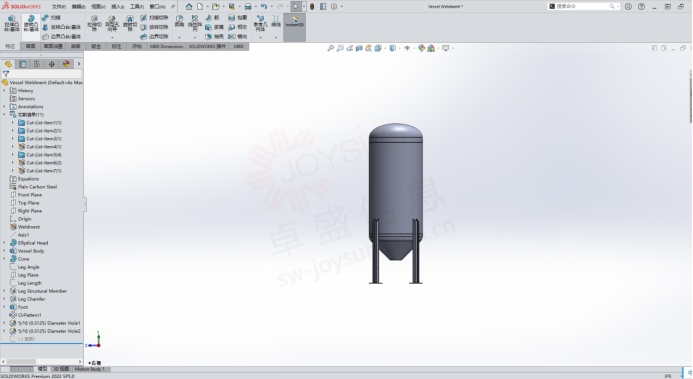Screen dimensions: 693x379
Task: Switch to the Motion Study 1 tab
Action: (89, 369)
